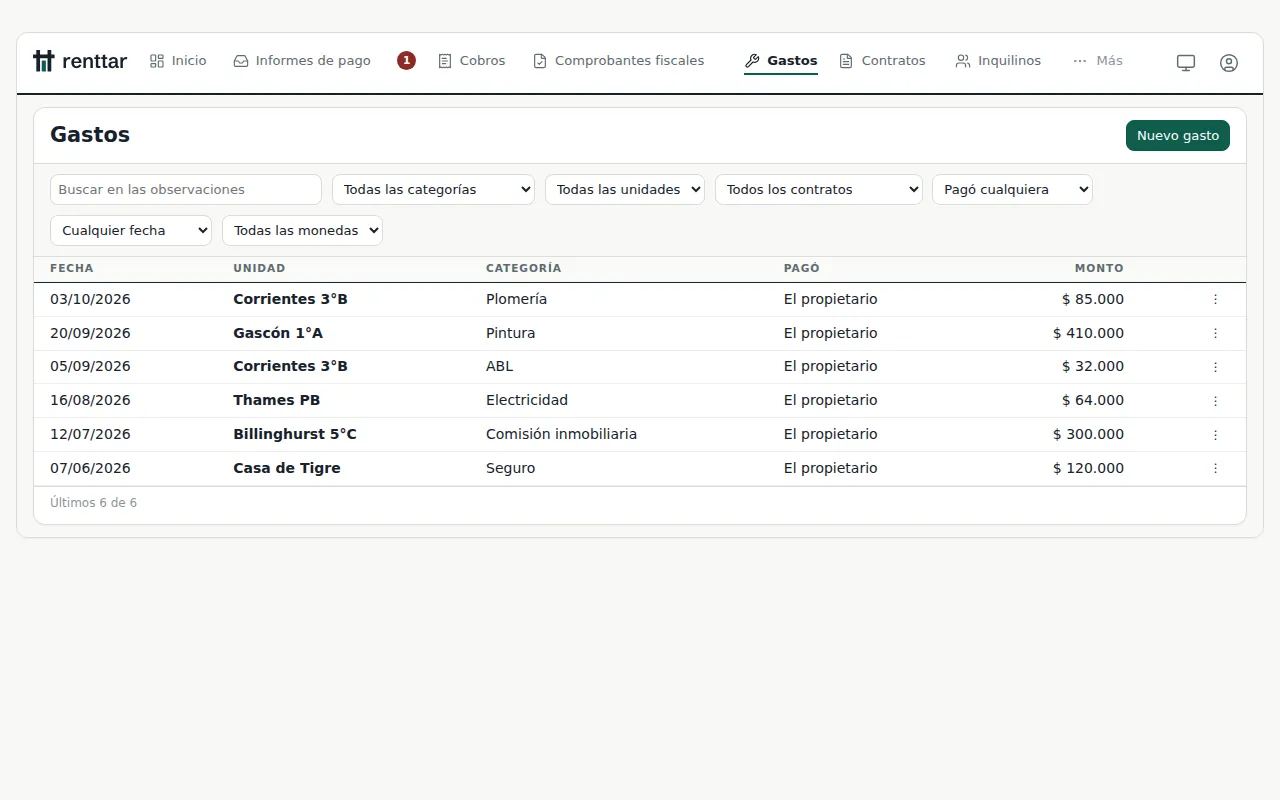The height and width of the screenshot is (800, 1280).
Task: Go to Inicio dashboard
Action: click(x=178, y=61)
